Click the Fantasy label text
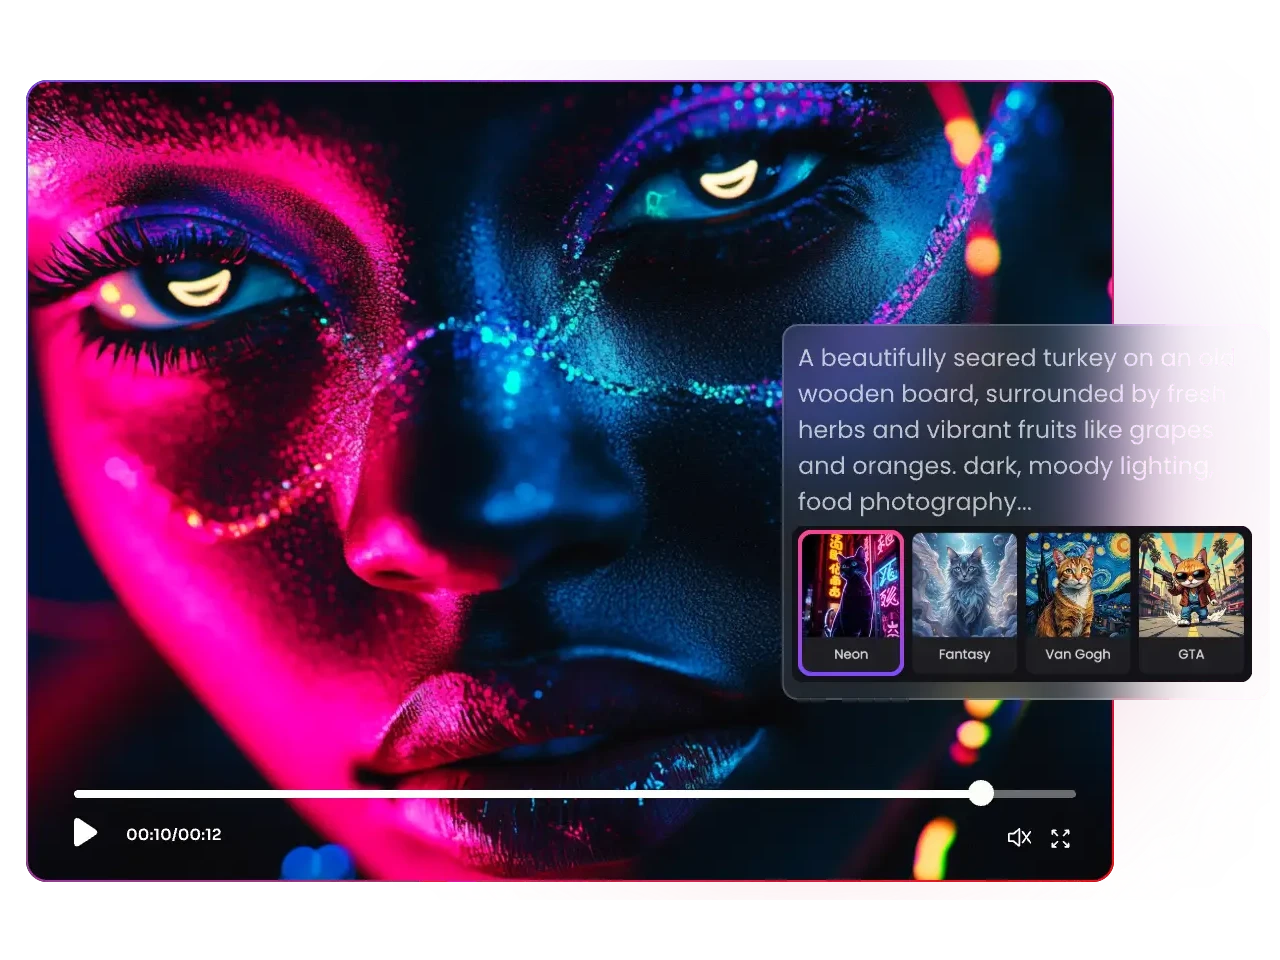The height and width of the screenshot is (960, 1280). pos(964,654)
